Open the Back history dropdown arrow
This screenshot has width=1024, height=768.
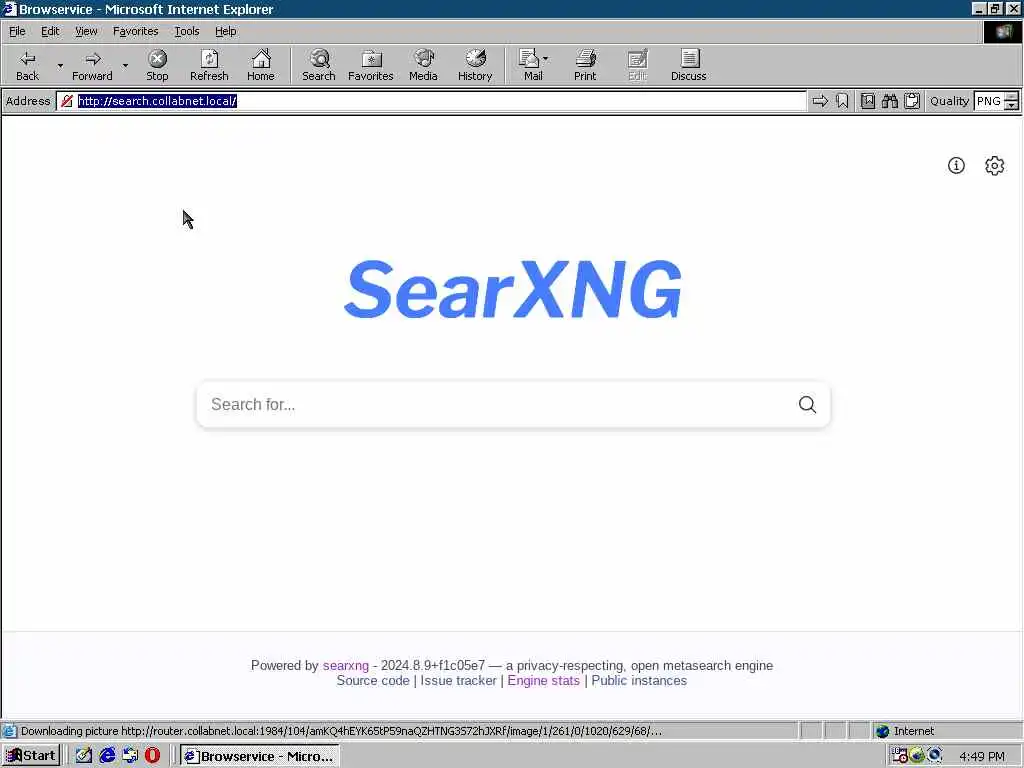[x=60, y=65]
